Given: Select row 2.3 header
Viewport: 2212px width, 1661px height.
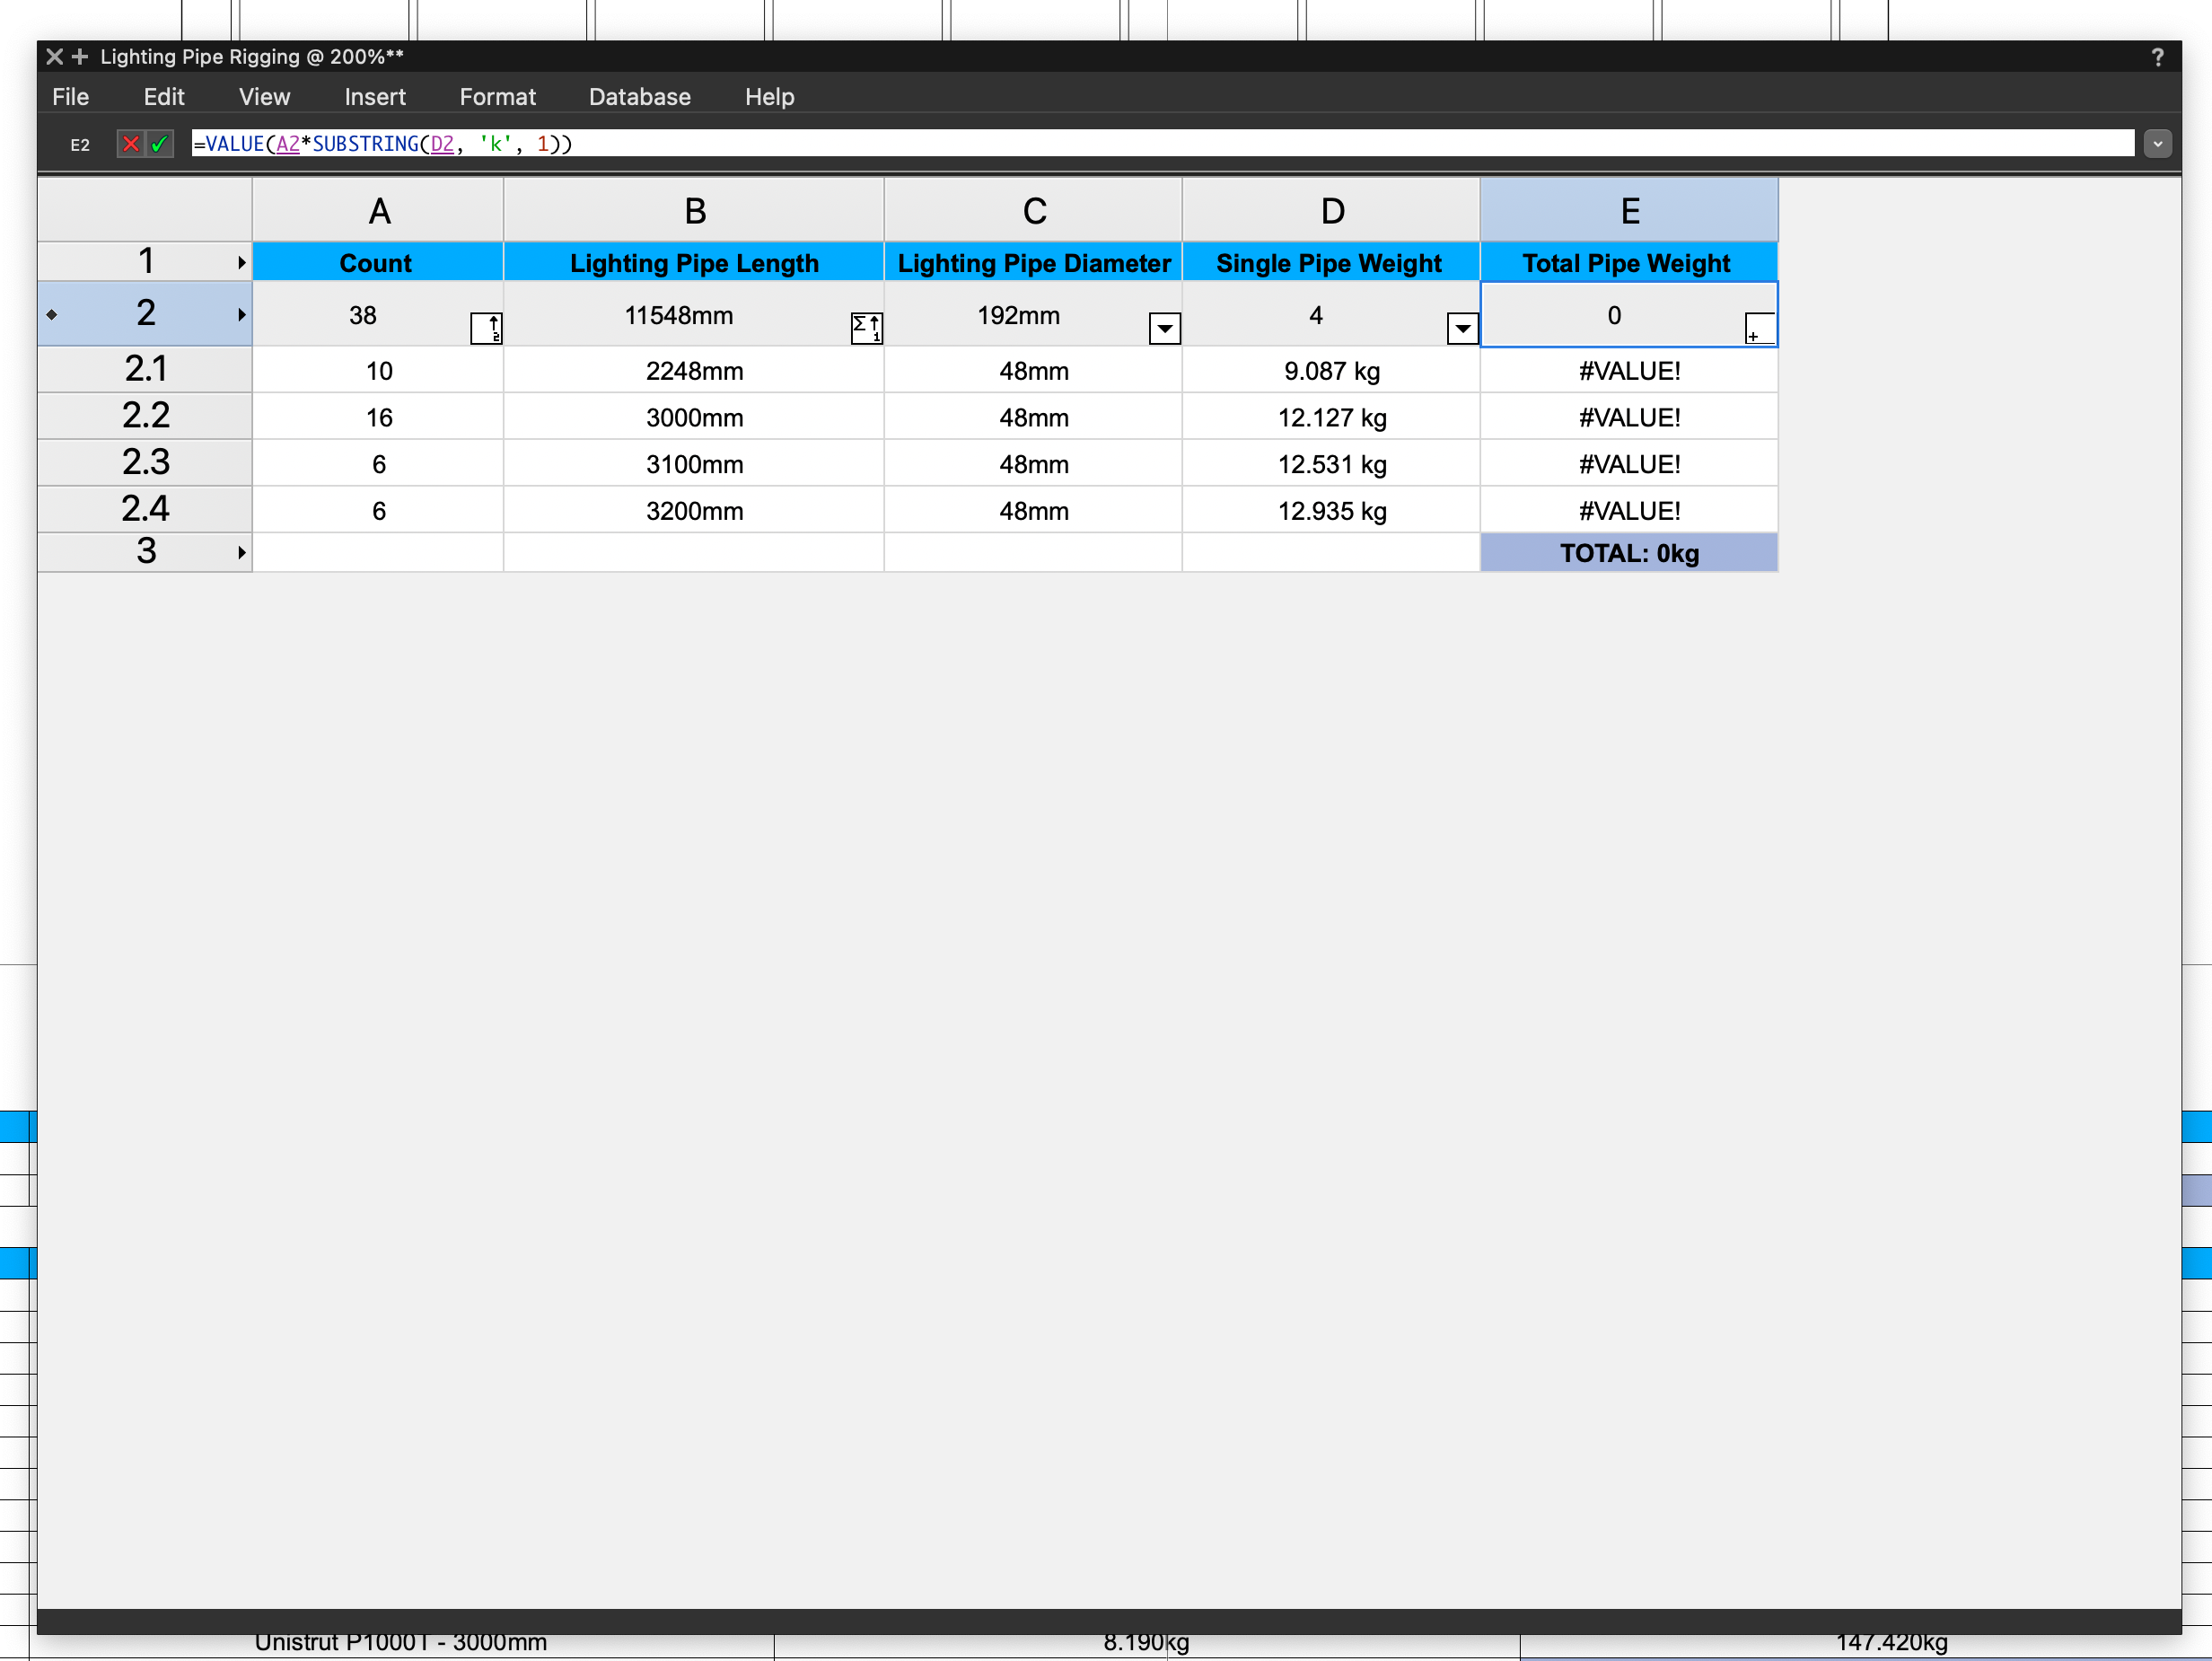Looking at the screenshot, I should 146,463.
